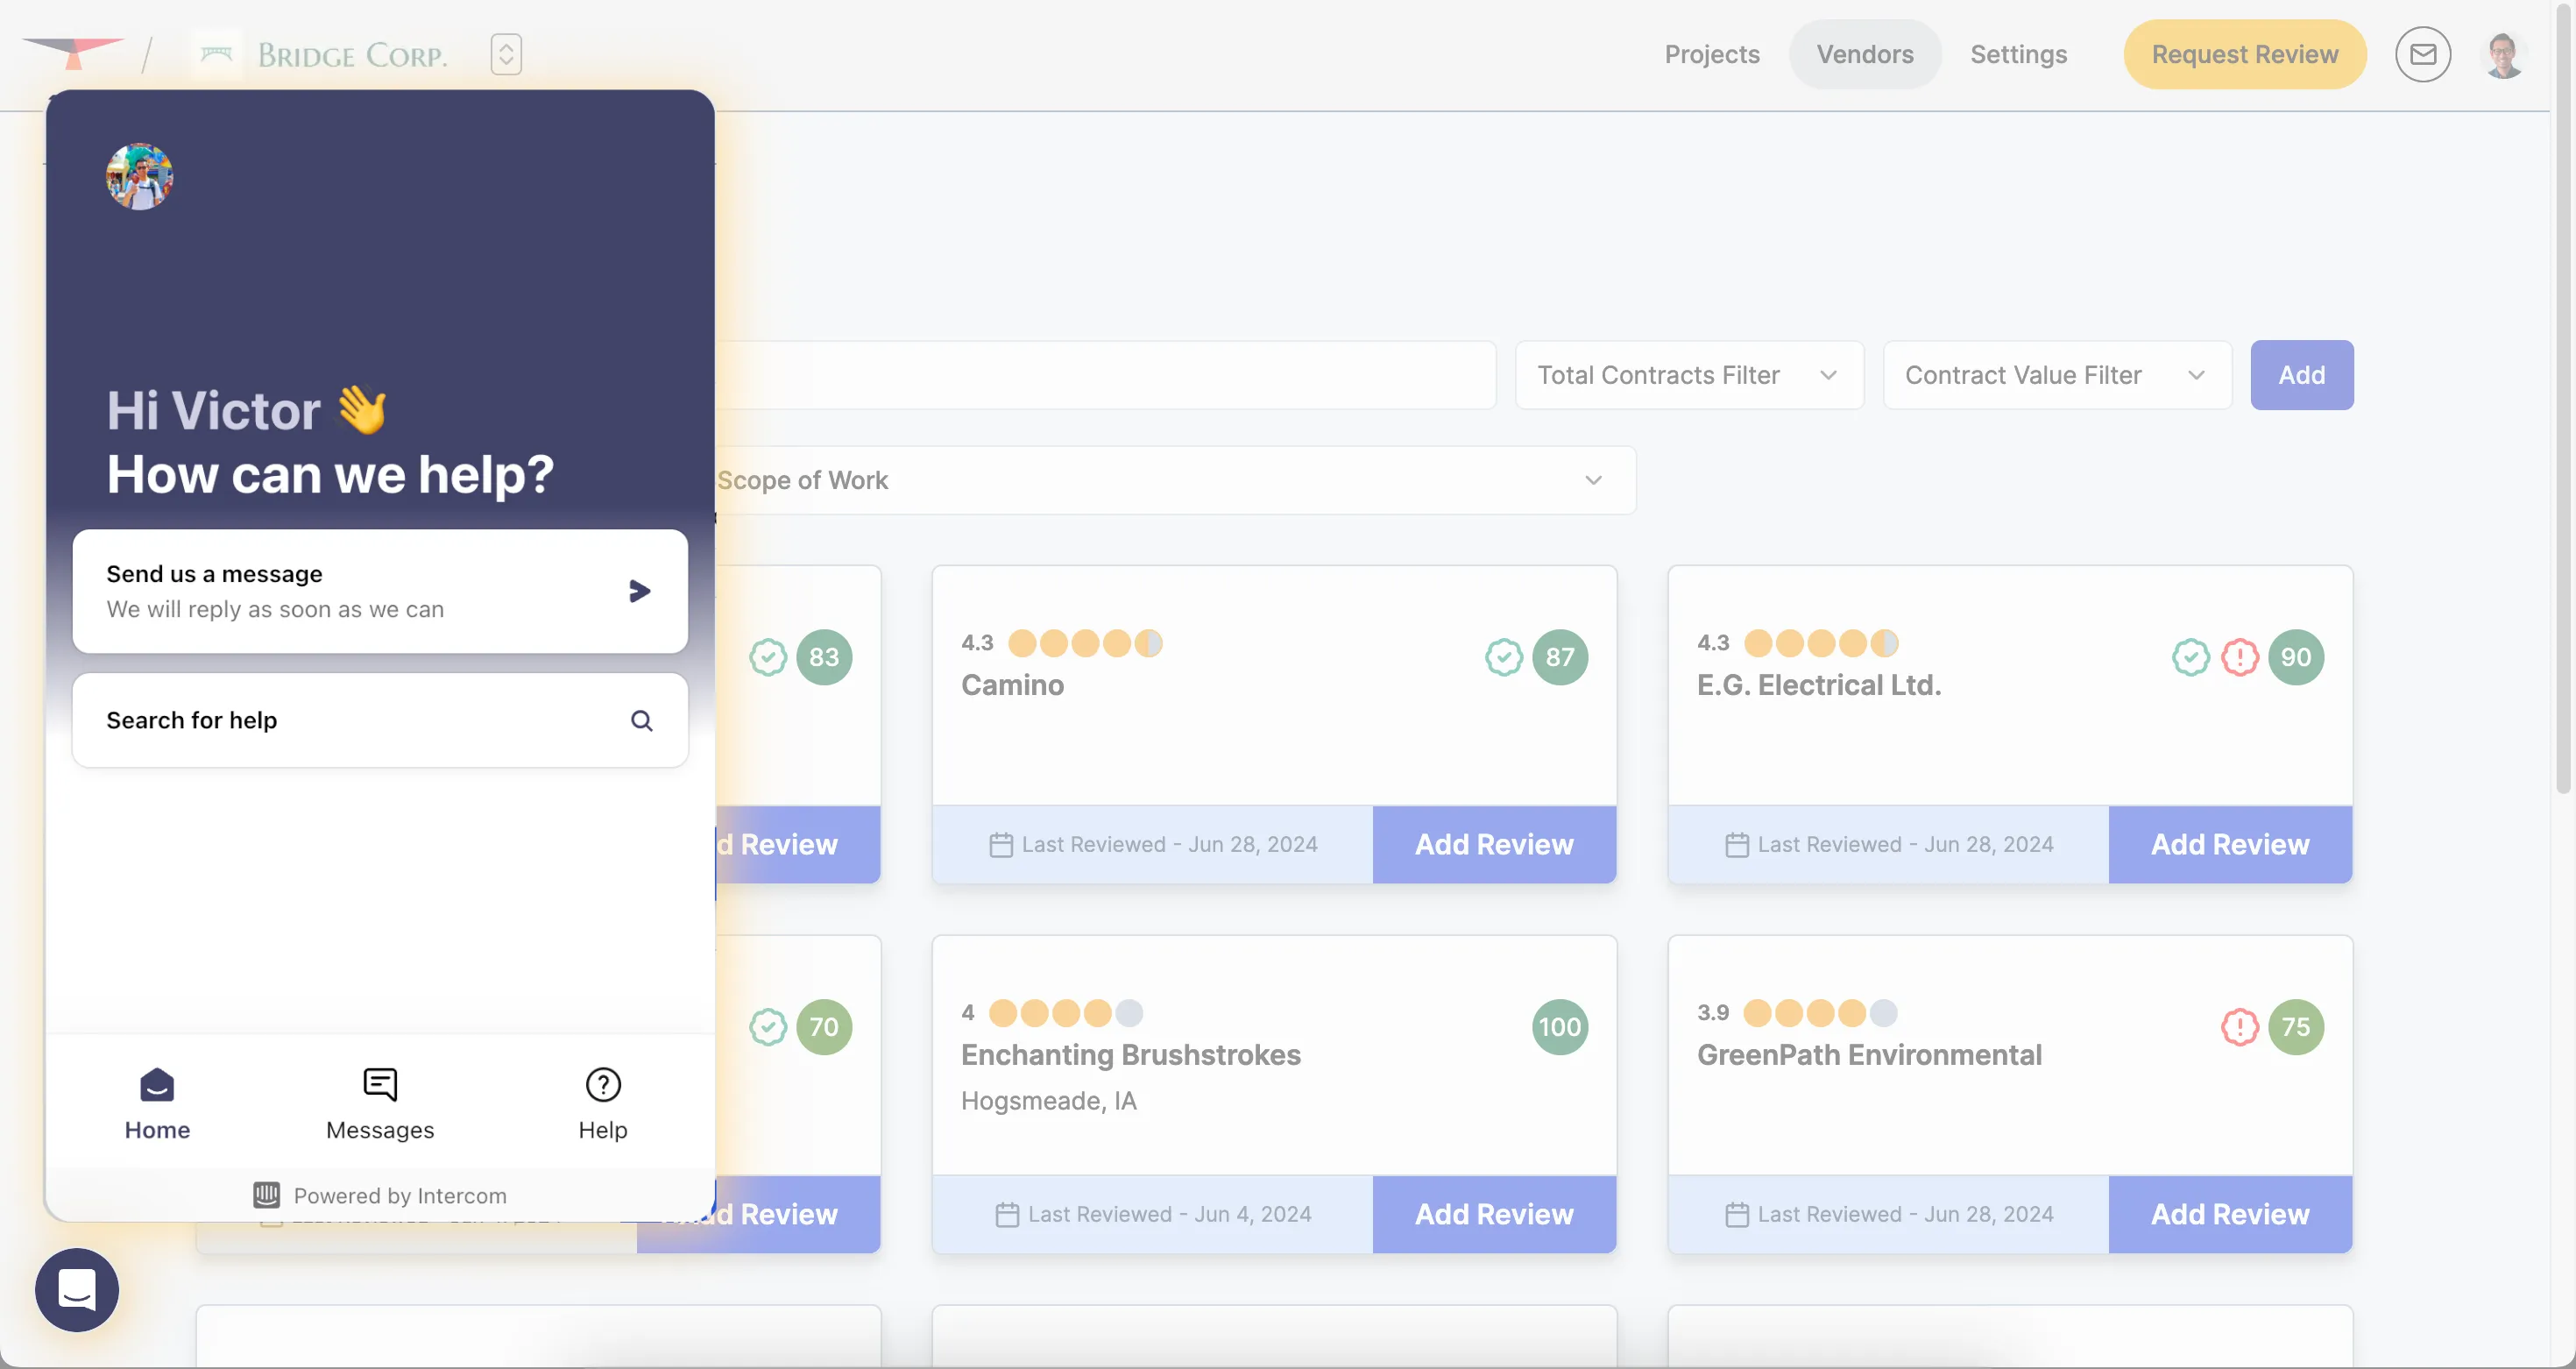
Task: Click the Request Review button
Action: (2243, 54)
